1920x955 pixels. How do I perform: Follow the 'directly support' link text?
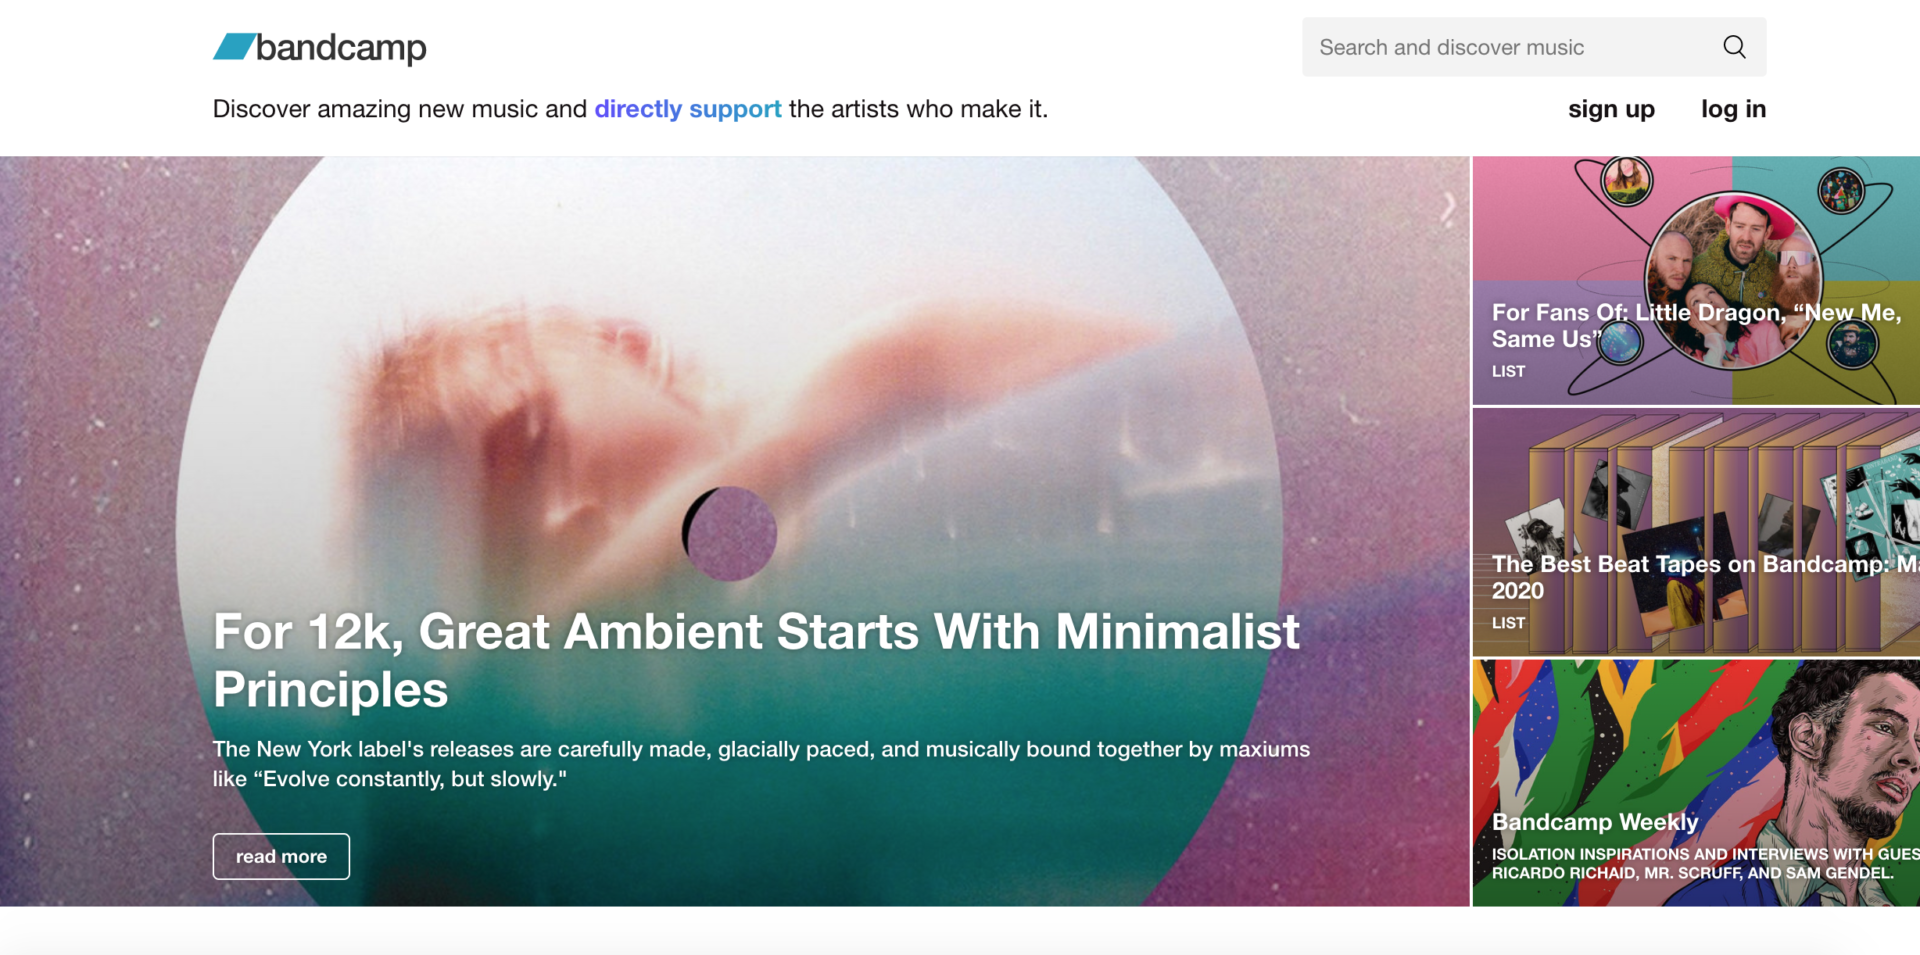[688, 109]
